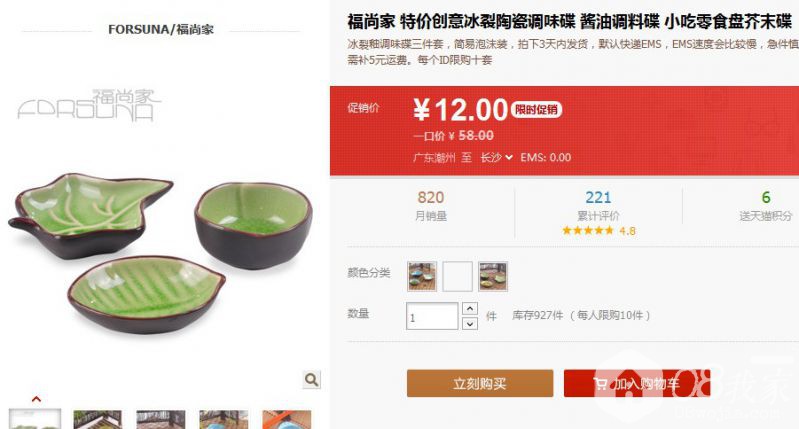Click the FORSUNA/福尚家 brand name header
Screen dimensions: 799x429
[x=161, y=30]
